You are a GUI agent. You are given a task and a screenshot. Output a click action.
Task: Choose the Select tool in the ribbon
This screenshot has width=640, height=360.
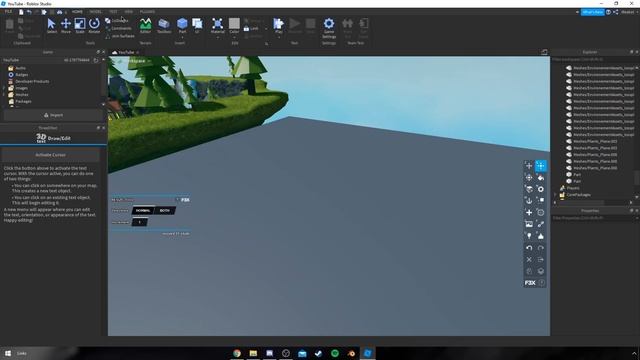click(51, 25)
